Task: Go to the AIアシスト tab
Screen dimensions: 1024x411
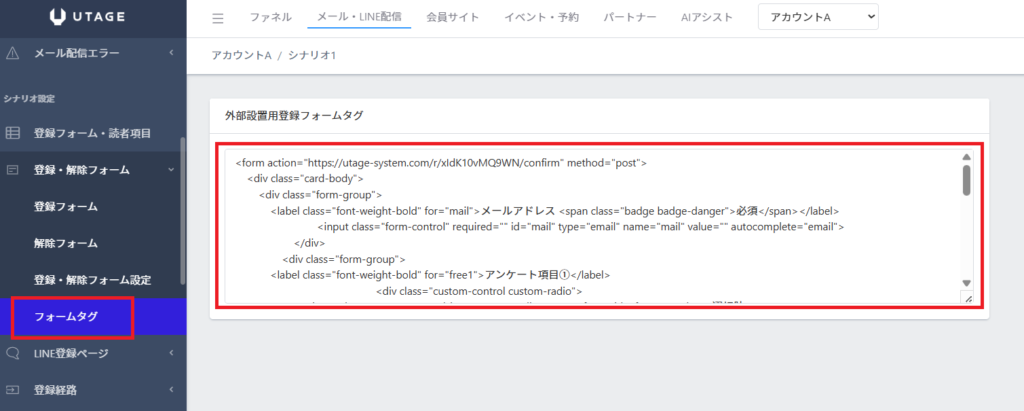Action: 706,17
